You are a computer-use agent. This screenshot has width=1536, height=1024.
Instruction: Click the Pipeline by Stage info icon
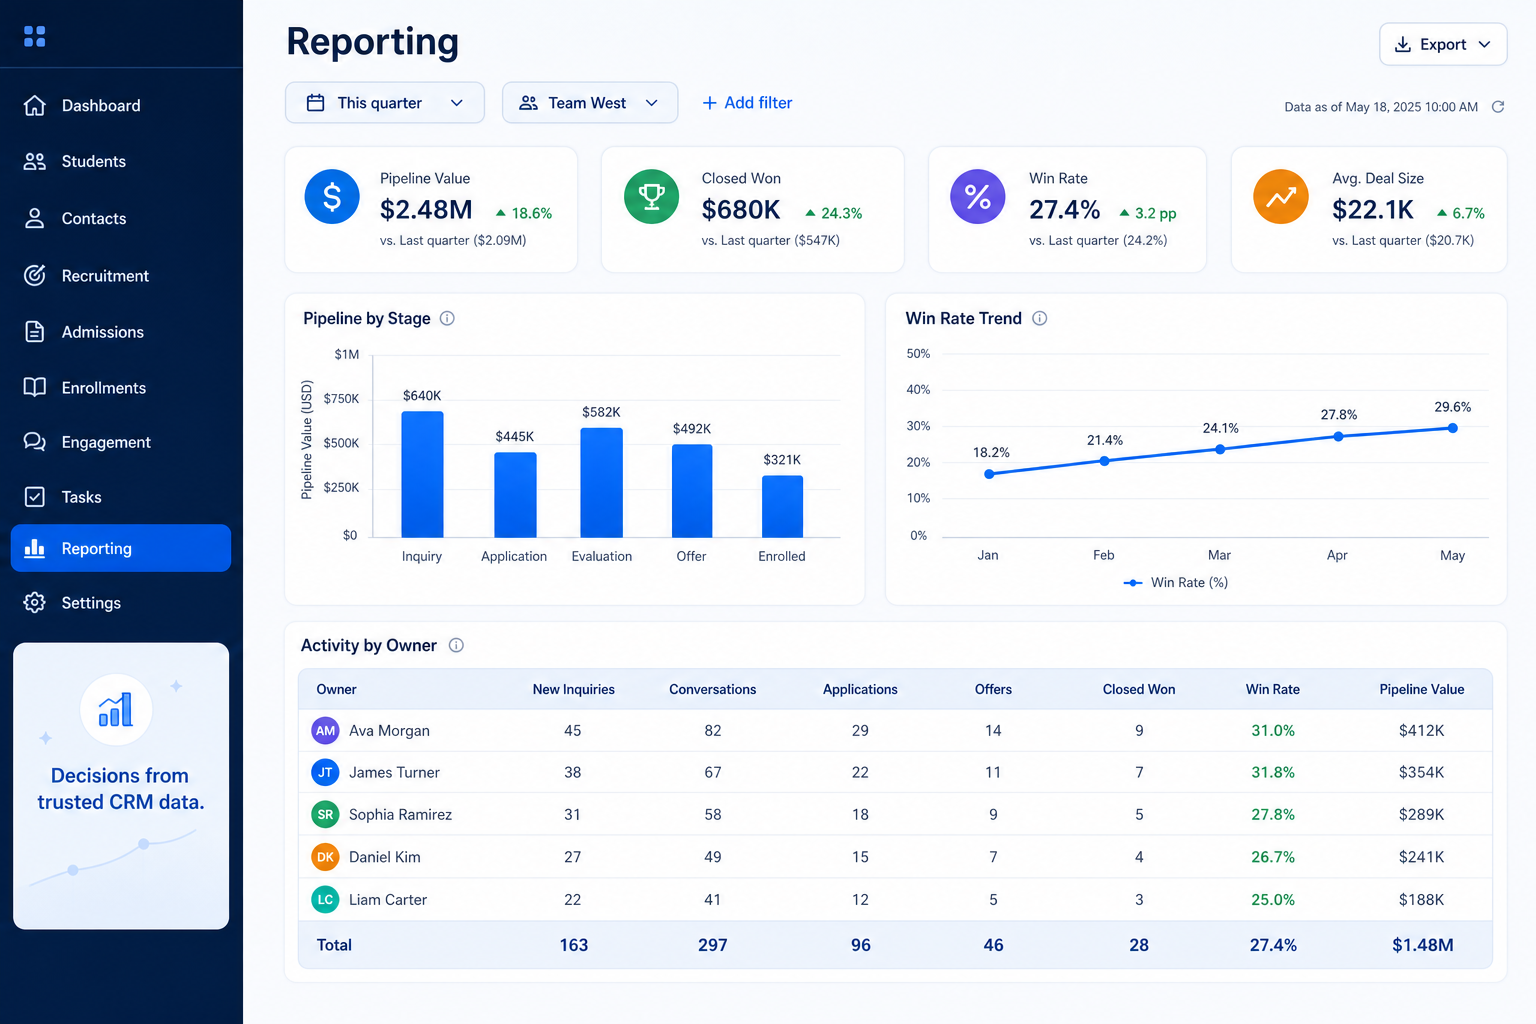click(447, 318)
